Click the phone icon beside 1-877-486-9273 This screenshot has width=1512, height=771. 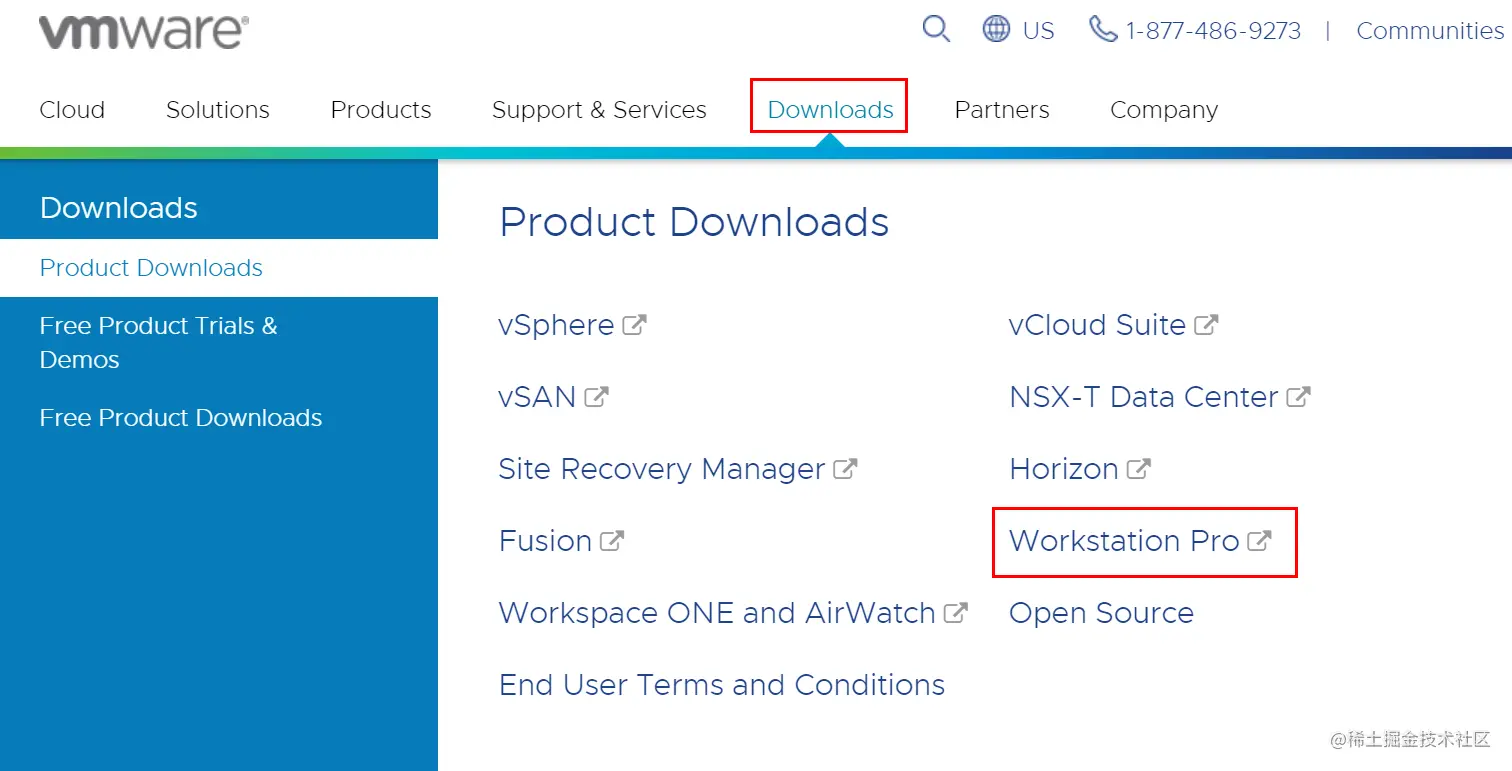coord(1104,29)
